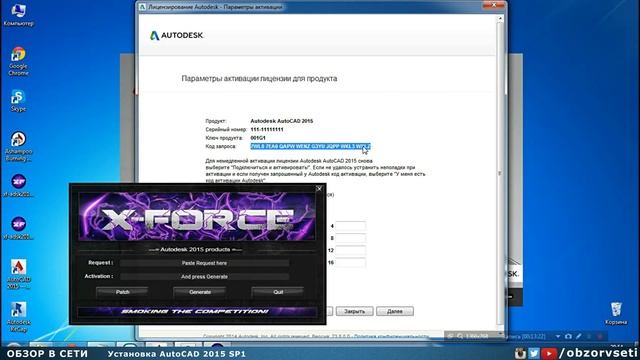Click activation code field number 16

(x=351, y=262)
